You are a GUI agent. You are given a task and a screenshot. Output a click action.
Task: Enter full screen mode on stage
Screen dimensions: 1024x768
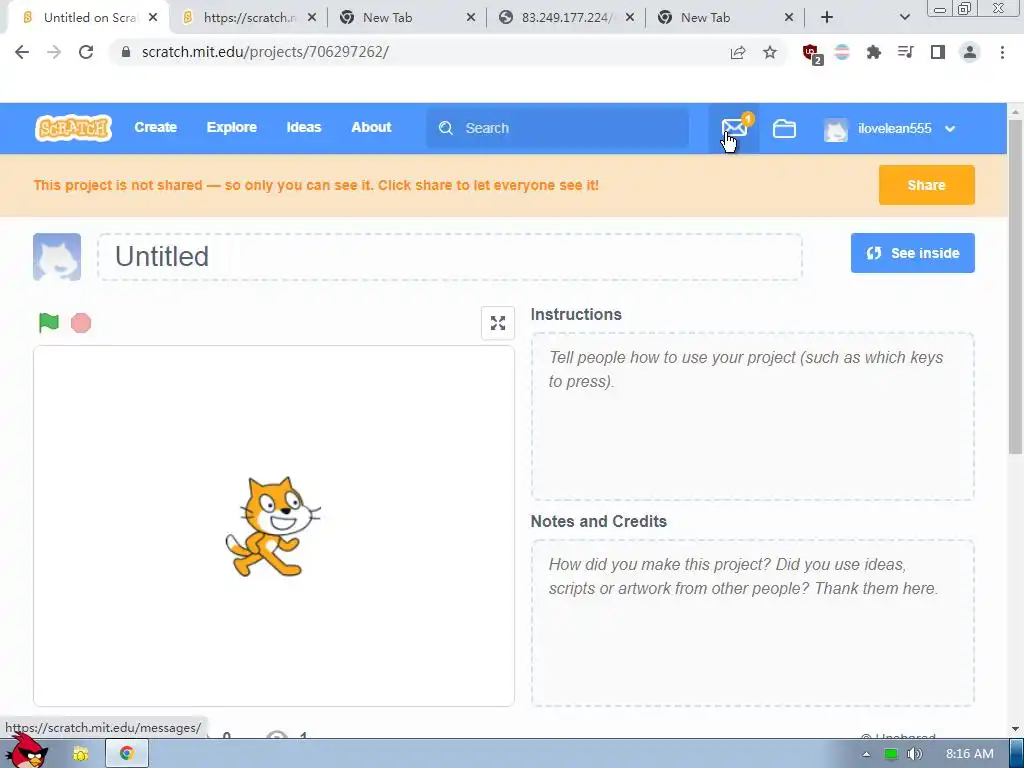(498, 323)
